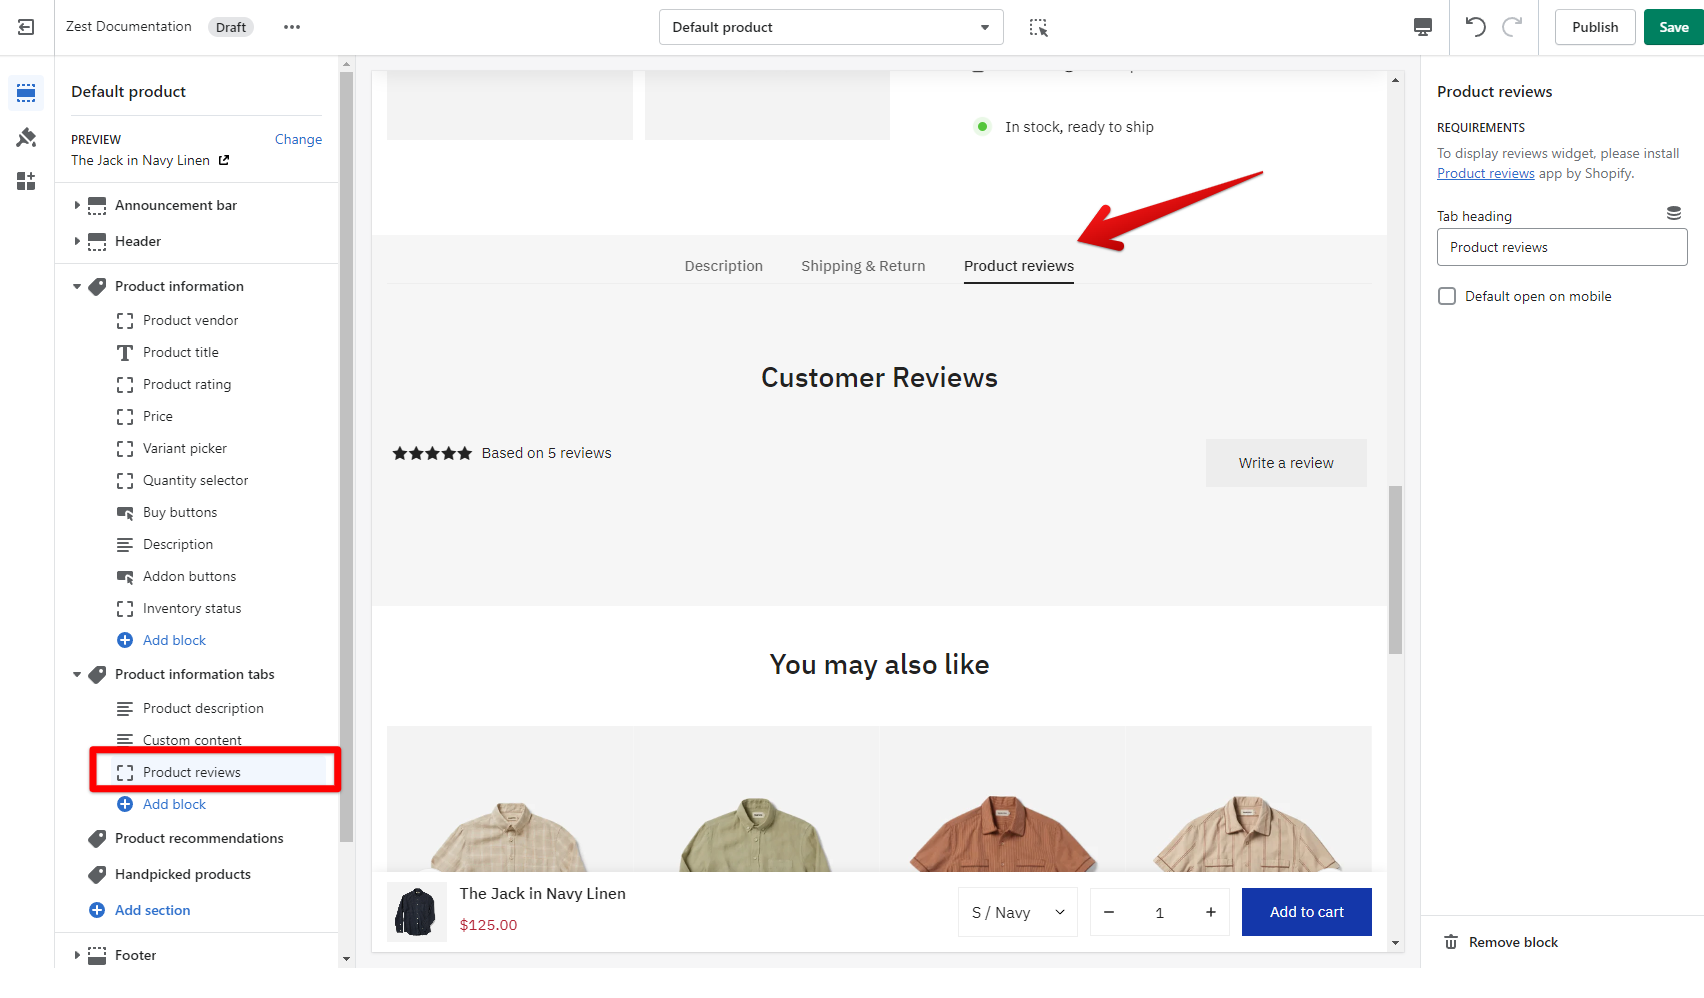Image resolution: width=1704 pixels, height=998 pixels.
Task: Click the five-star rating icons
Action: [432, 453]
